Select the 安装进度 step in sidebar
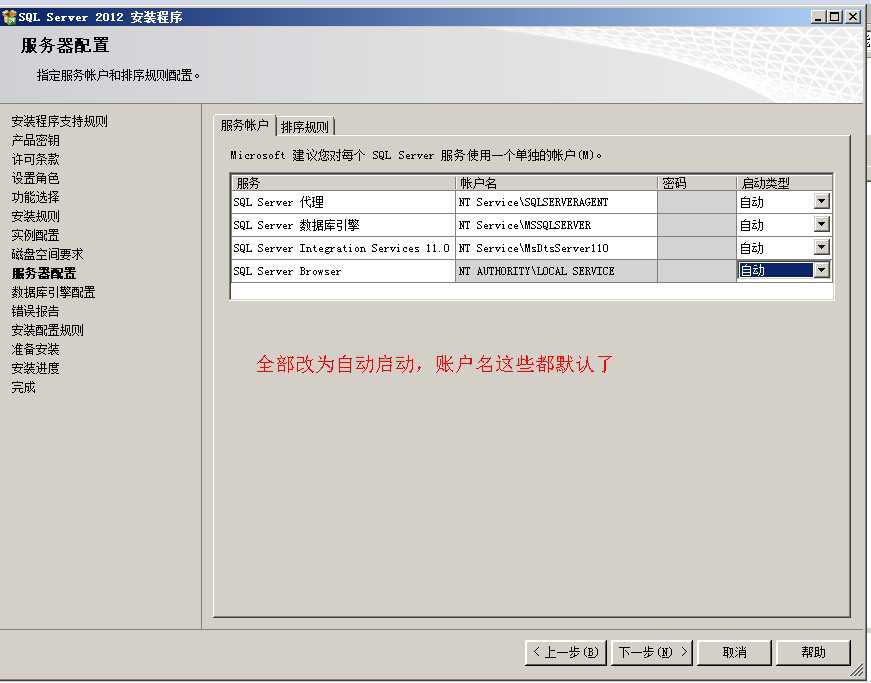 [36, 368]
